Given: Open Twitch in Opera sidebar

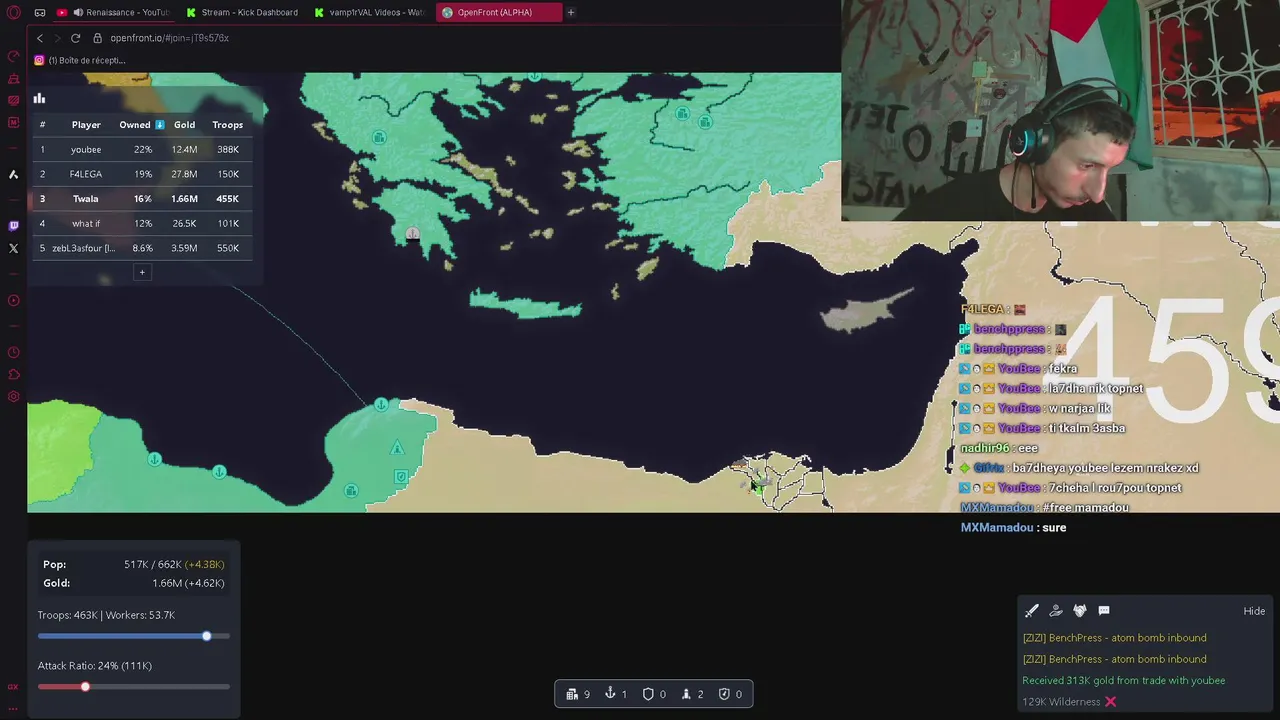Looking at the screenshot, I should click(13, 226).
